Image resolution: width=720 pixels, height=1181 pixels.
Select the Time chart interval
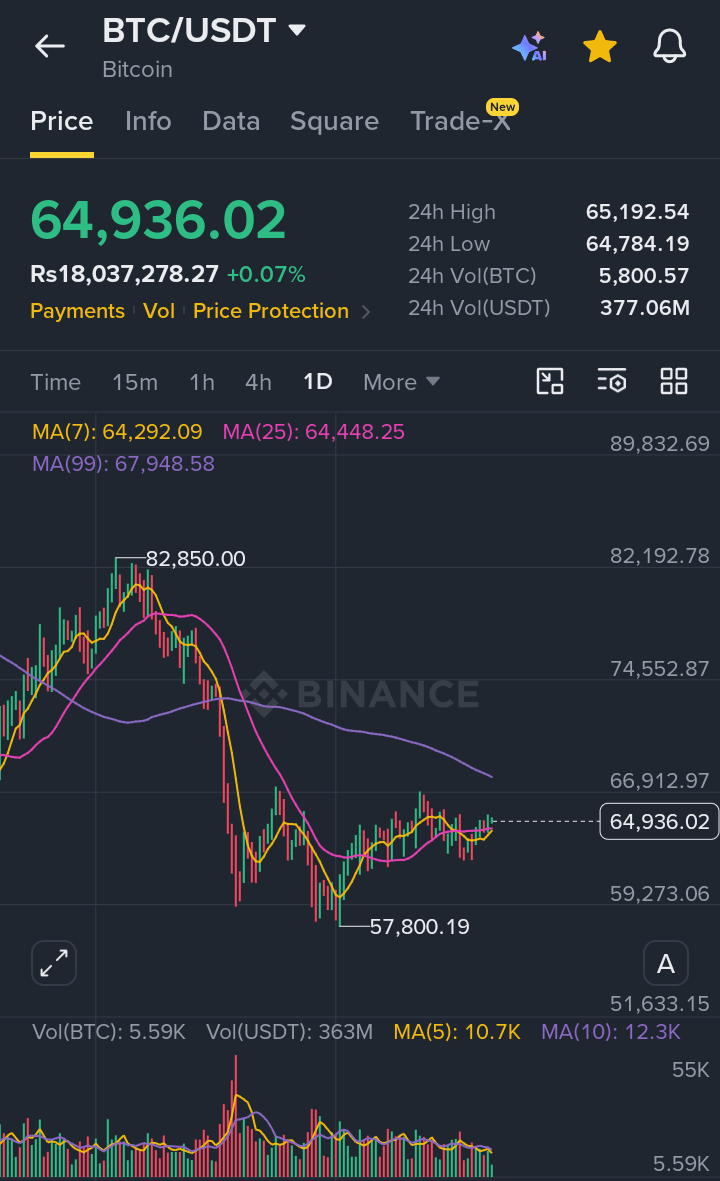click(56, 382)
